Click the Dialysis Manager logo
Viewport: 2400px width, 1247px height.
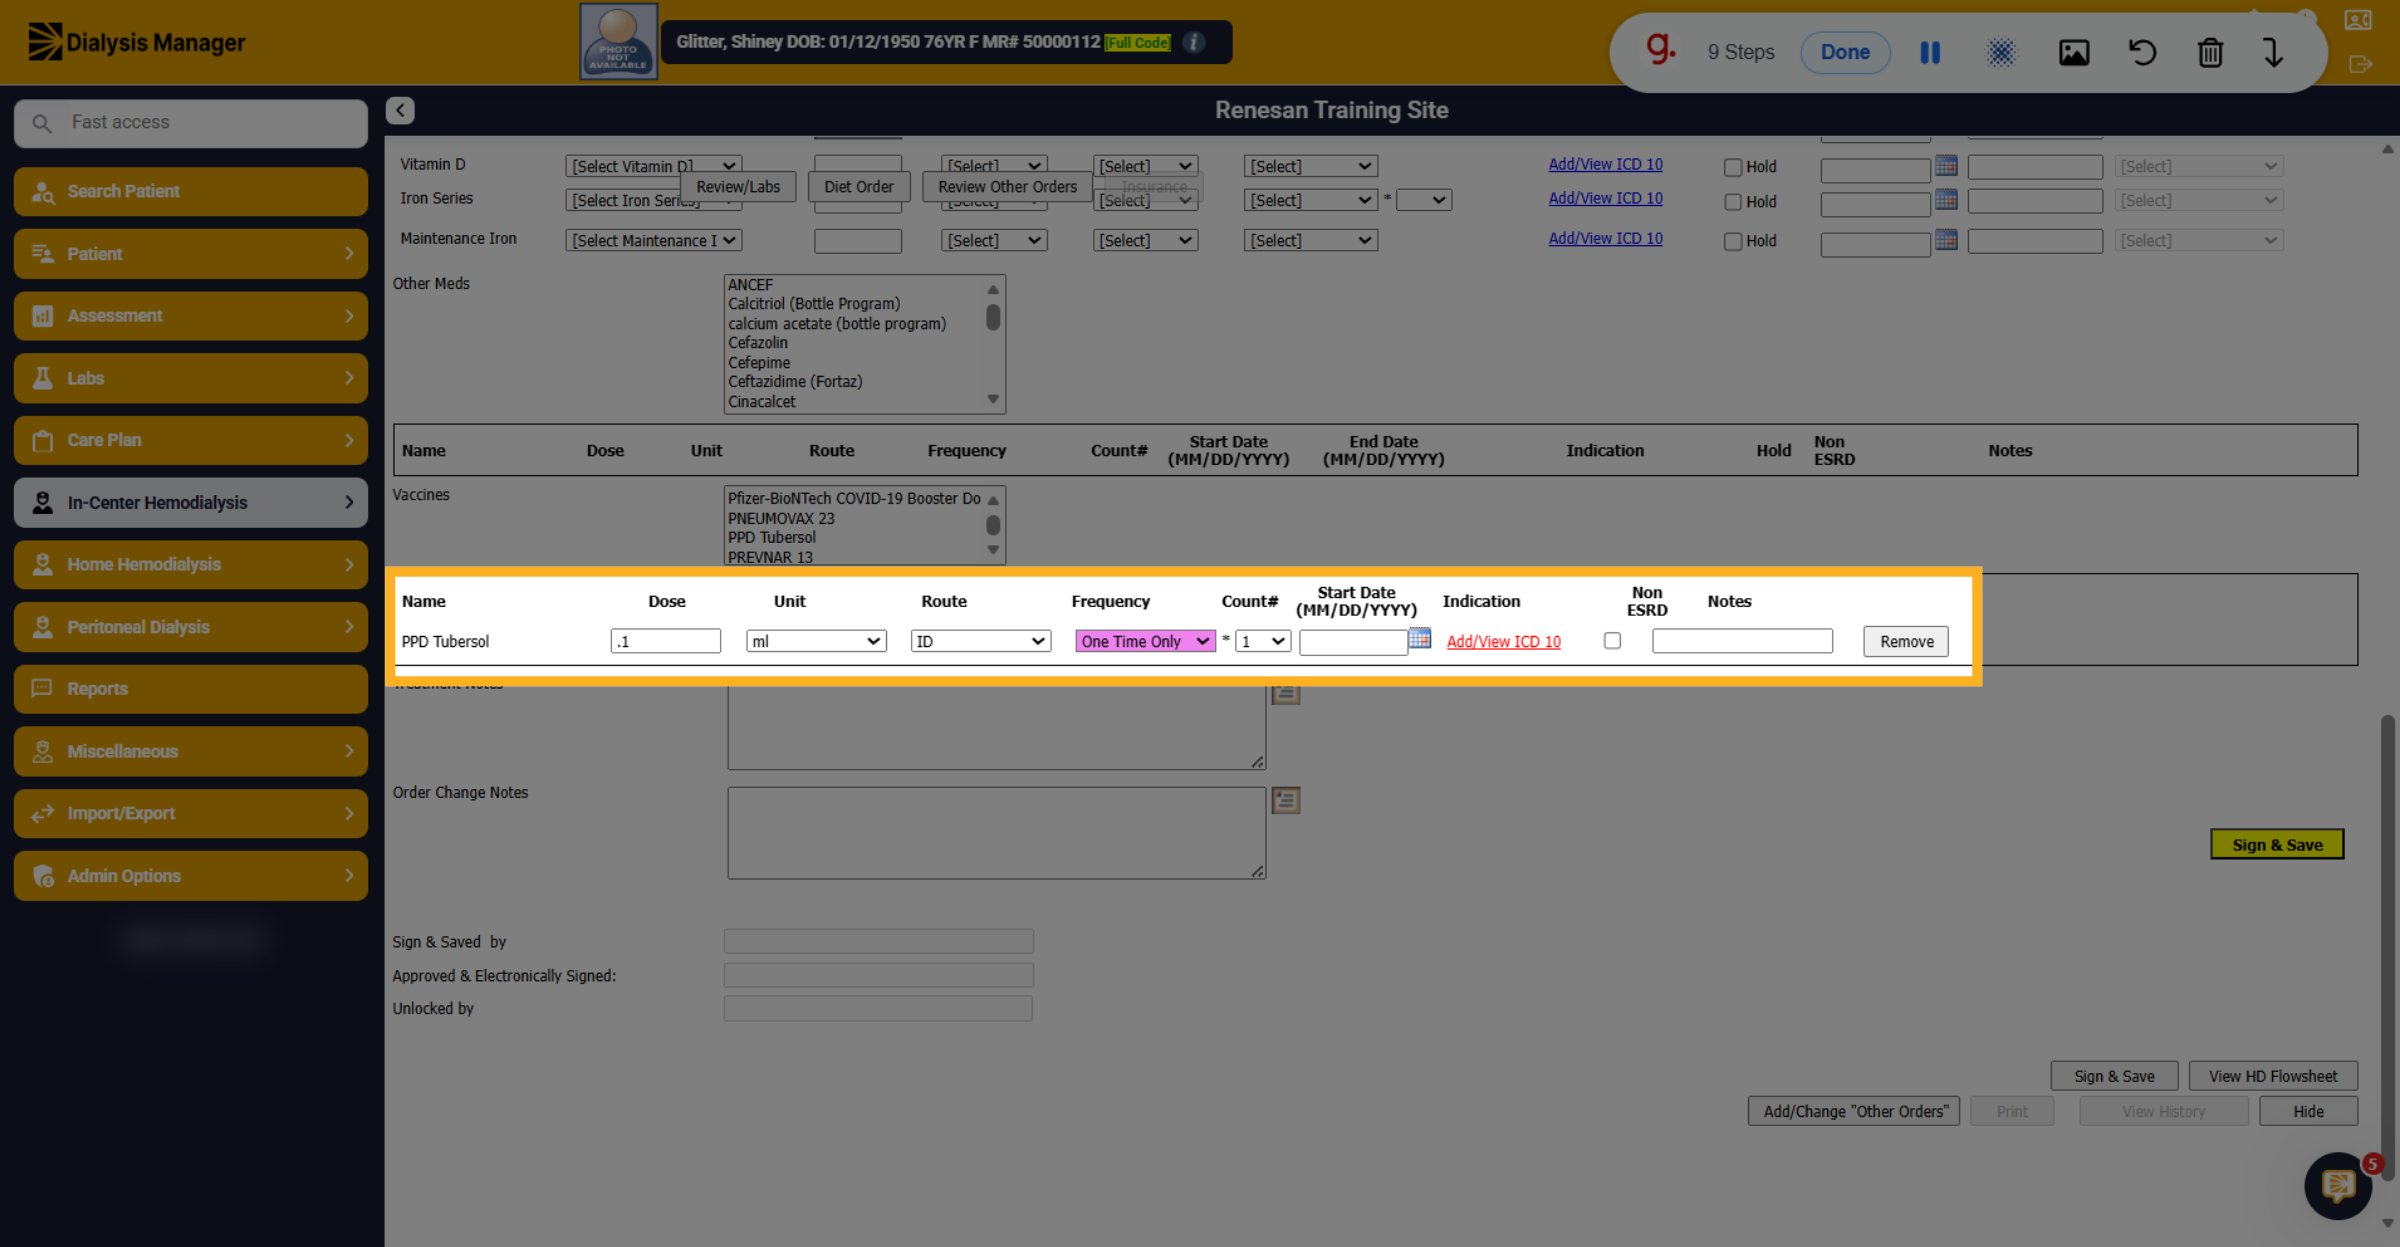(136, 42)
